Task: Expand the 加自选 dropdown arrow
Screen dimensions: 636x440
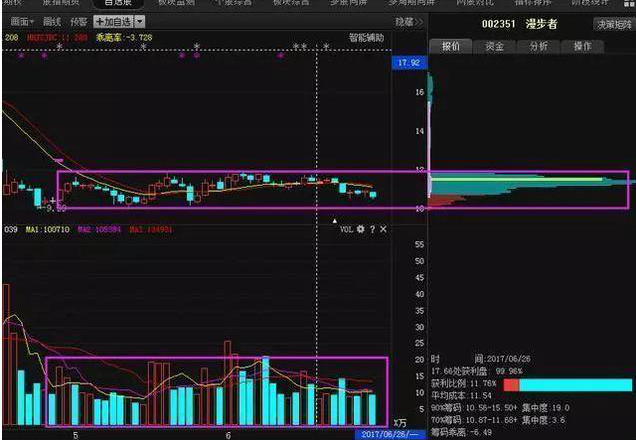Action: (x=138, y=20)
